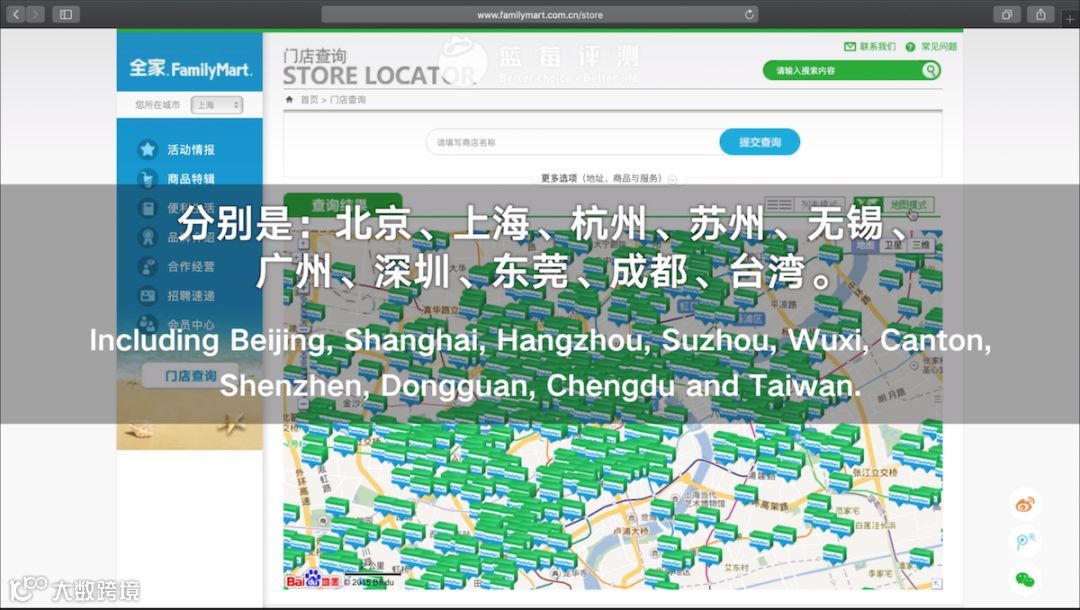Reload the page using the refresh icon
This screenshot has width=1080, height=610.
tap(749, 14)
